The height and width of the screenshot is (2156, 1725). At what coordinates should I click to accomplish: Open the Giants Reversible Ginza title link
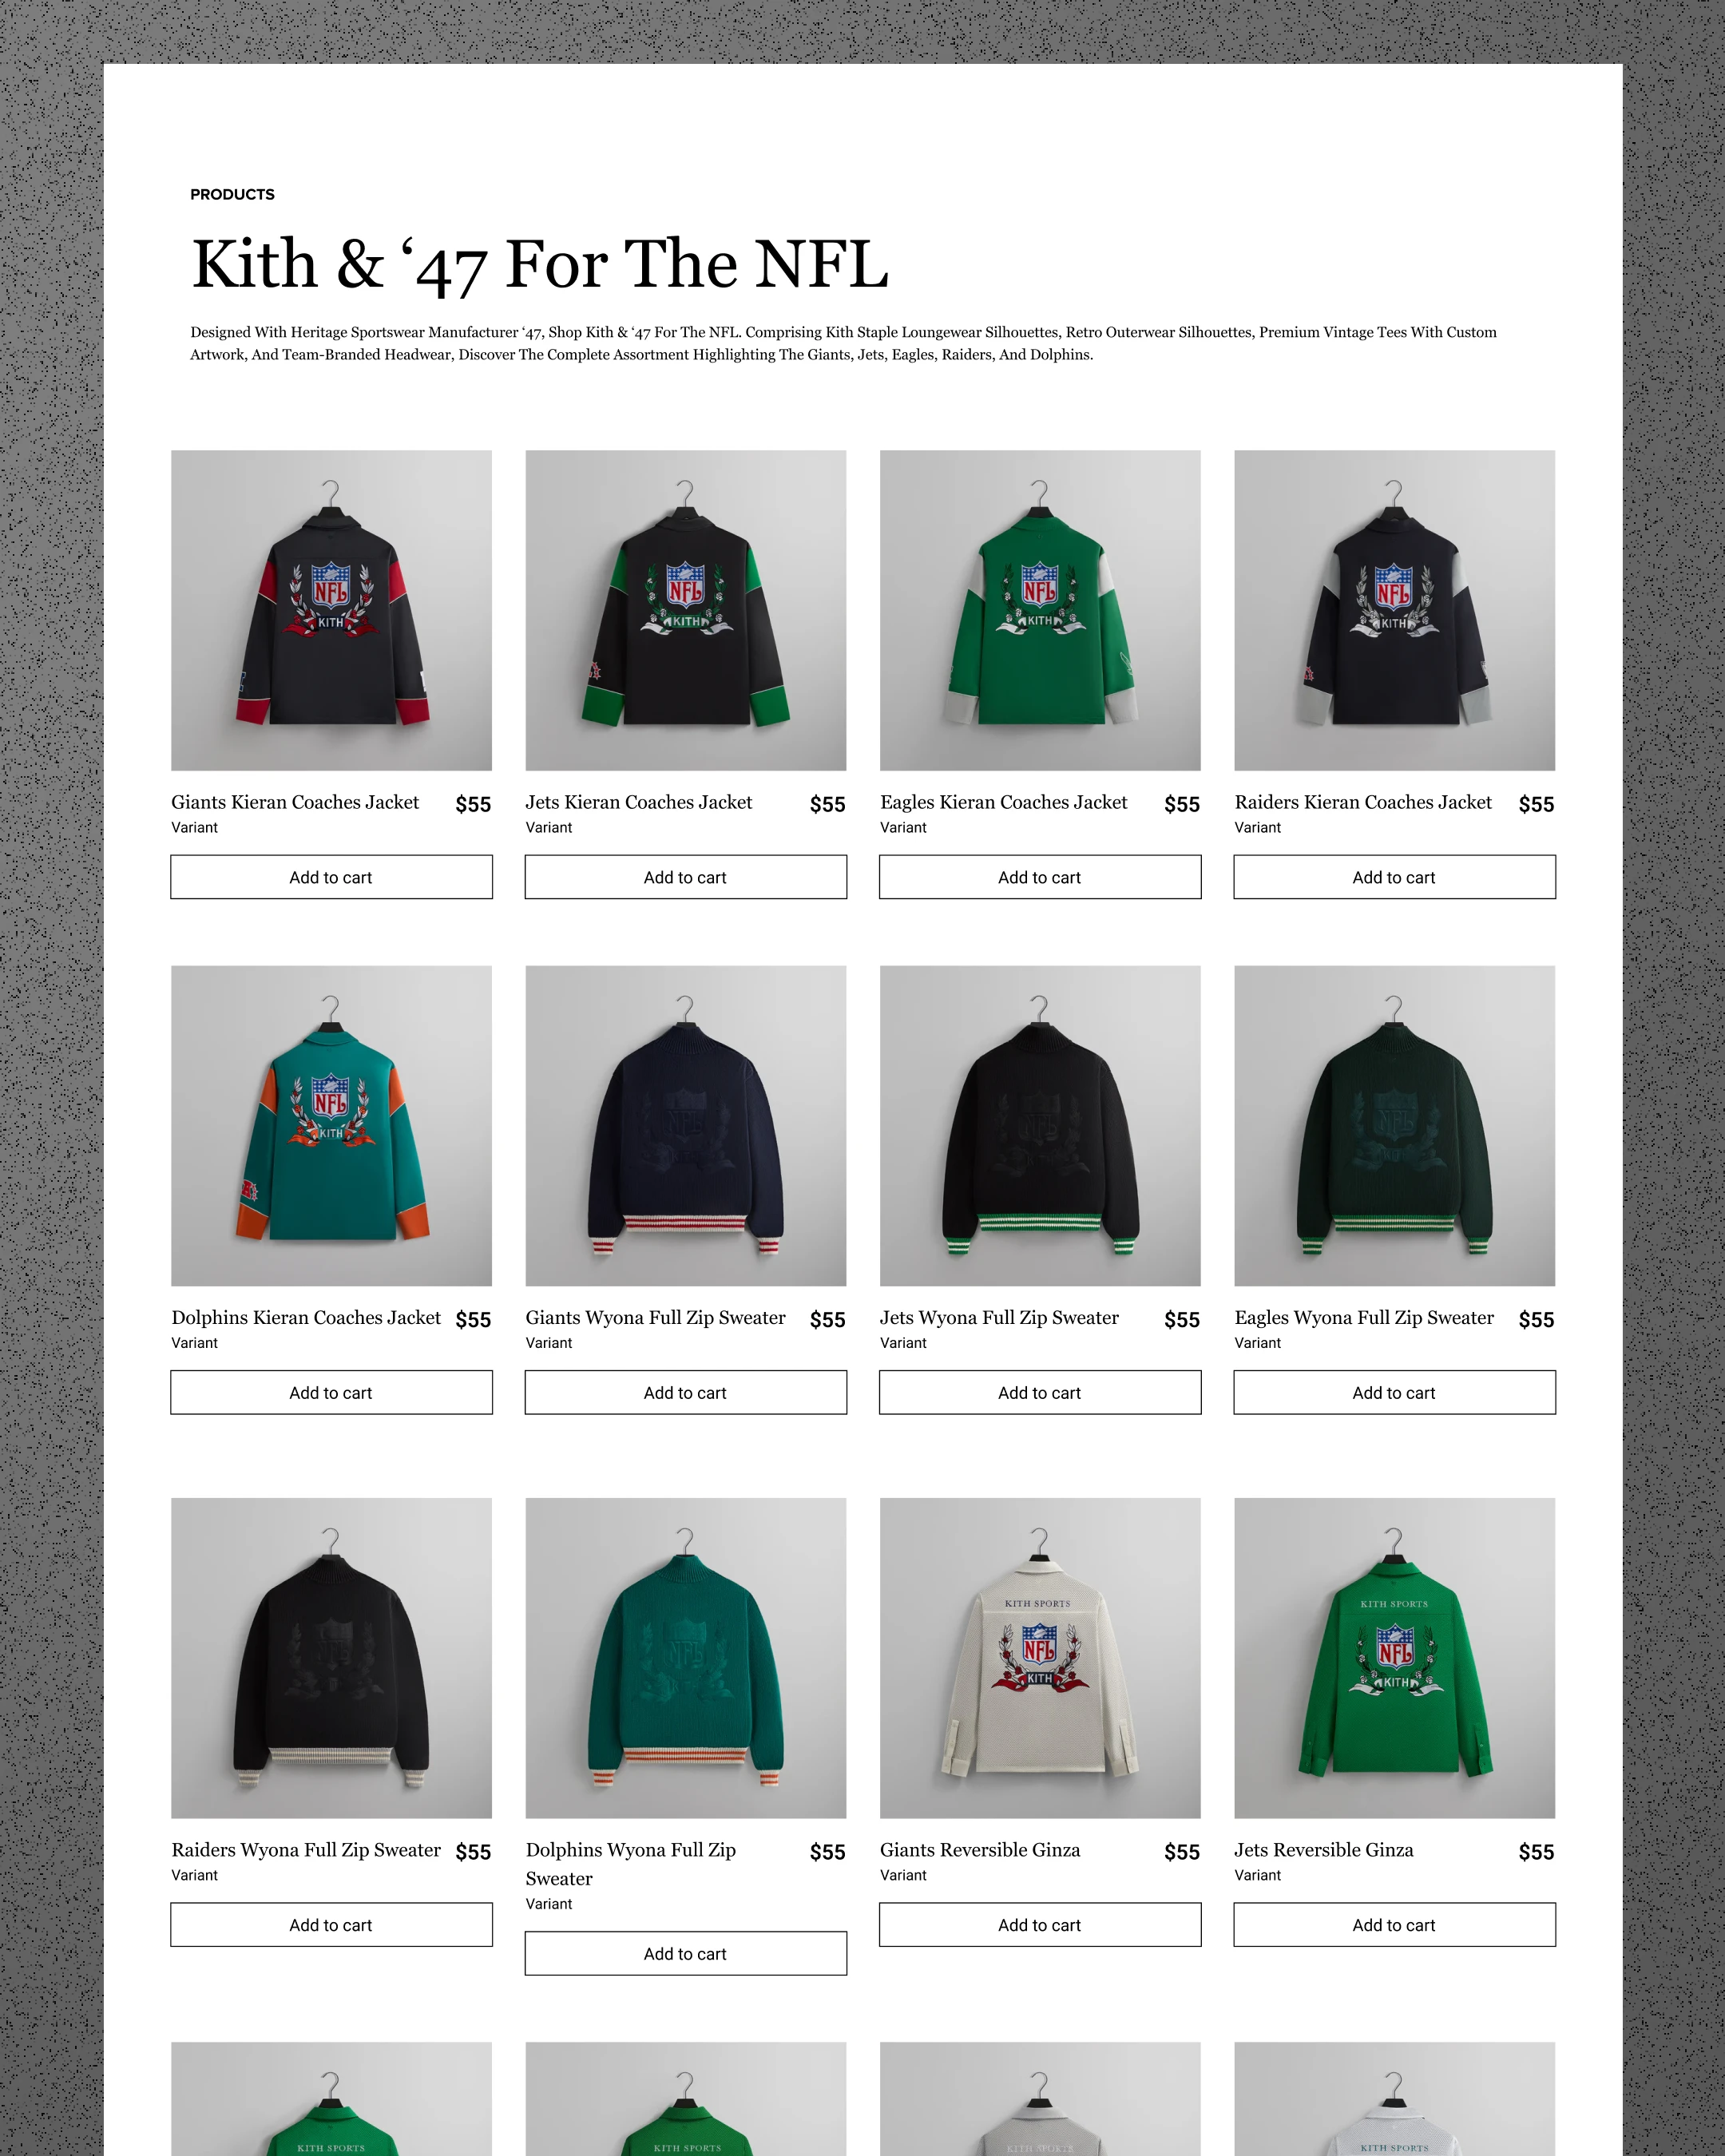(x=980, y=1849)
